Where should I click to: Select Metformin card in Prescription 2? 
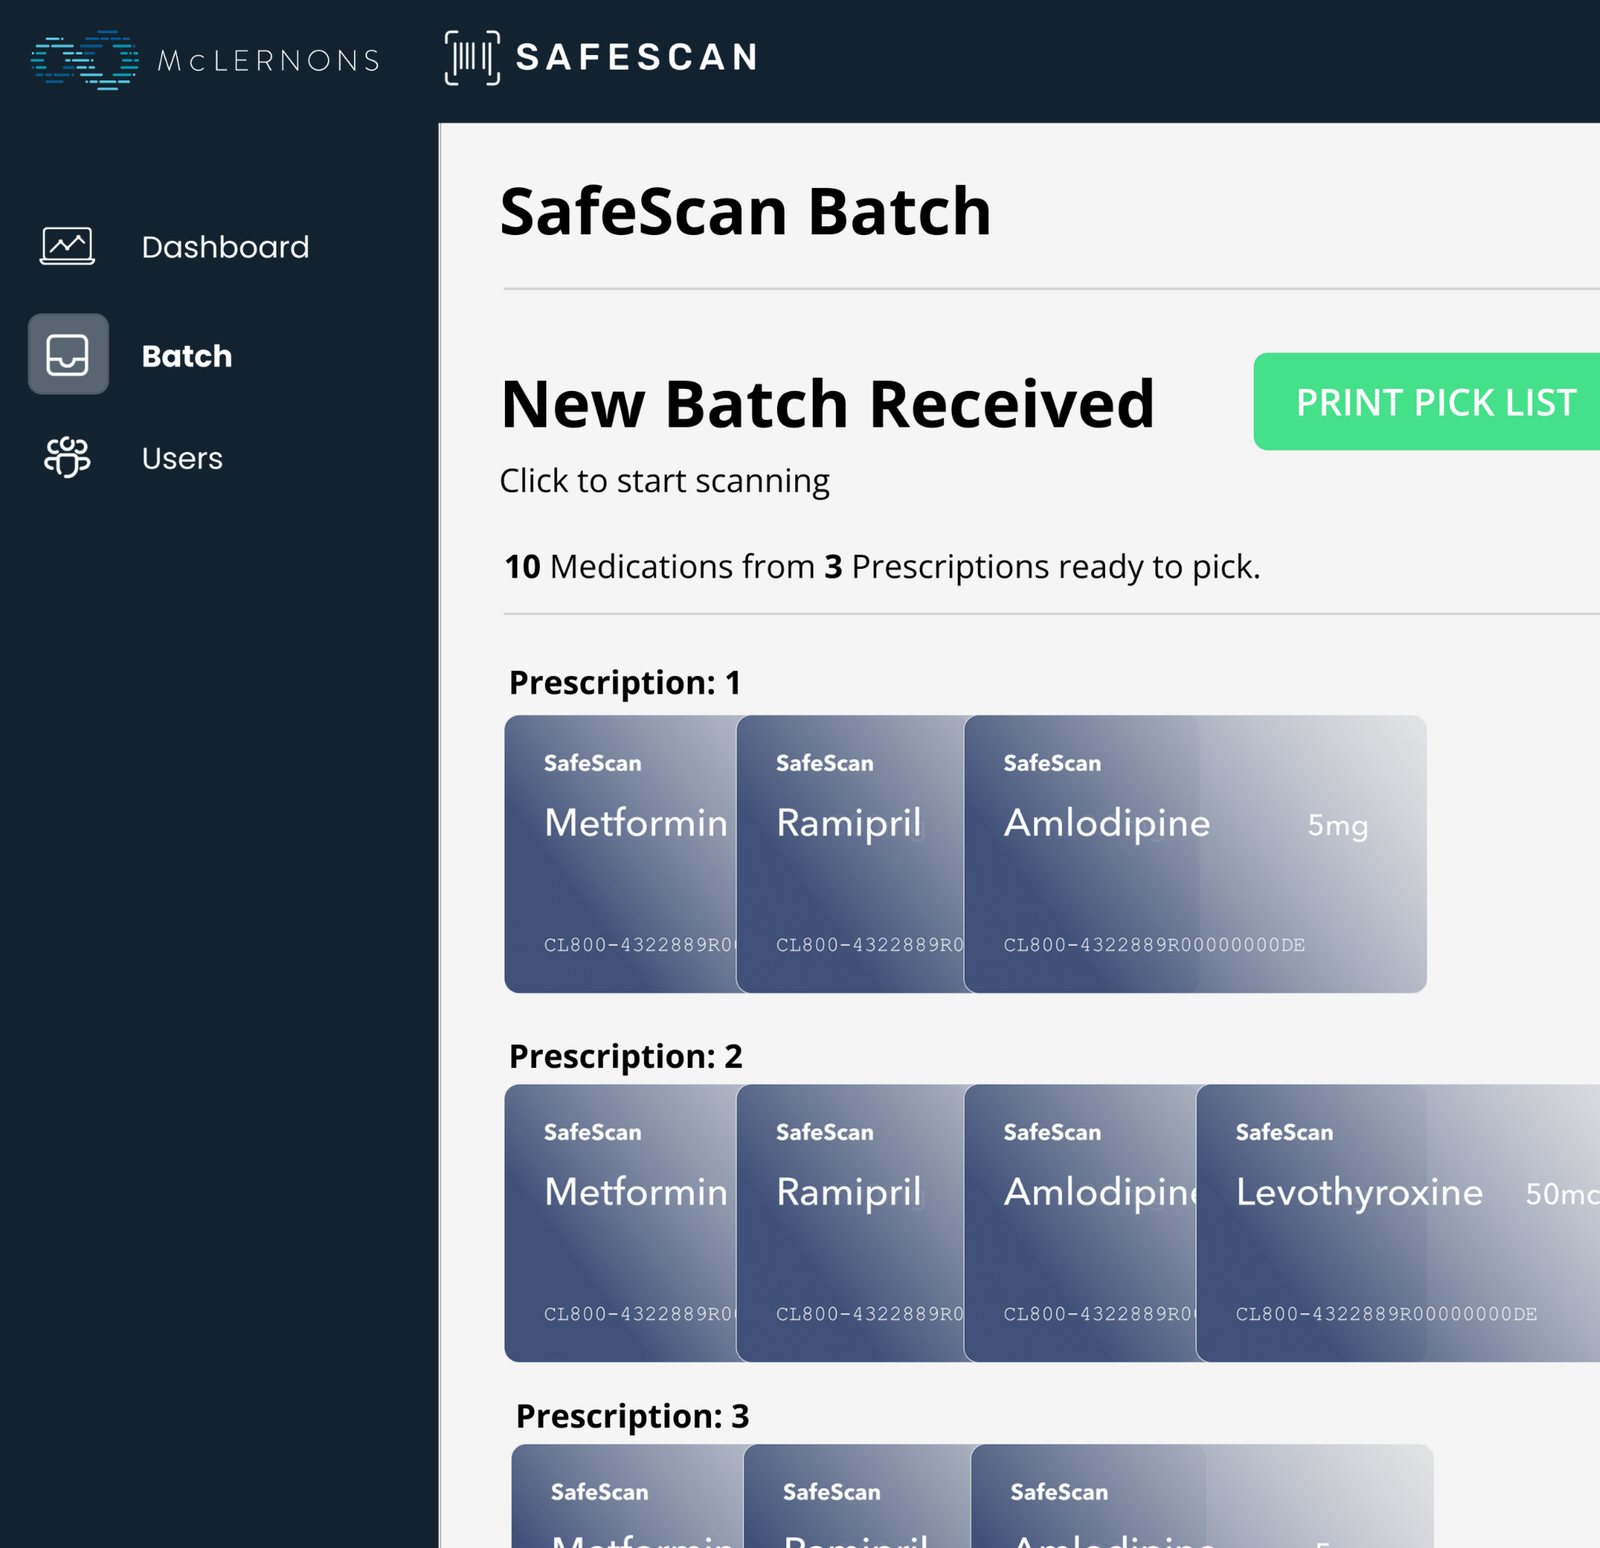click(x=620, y=1222)
